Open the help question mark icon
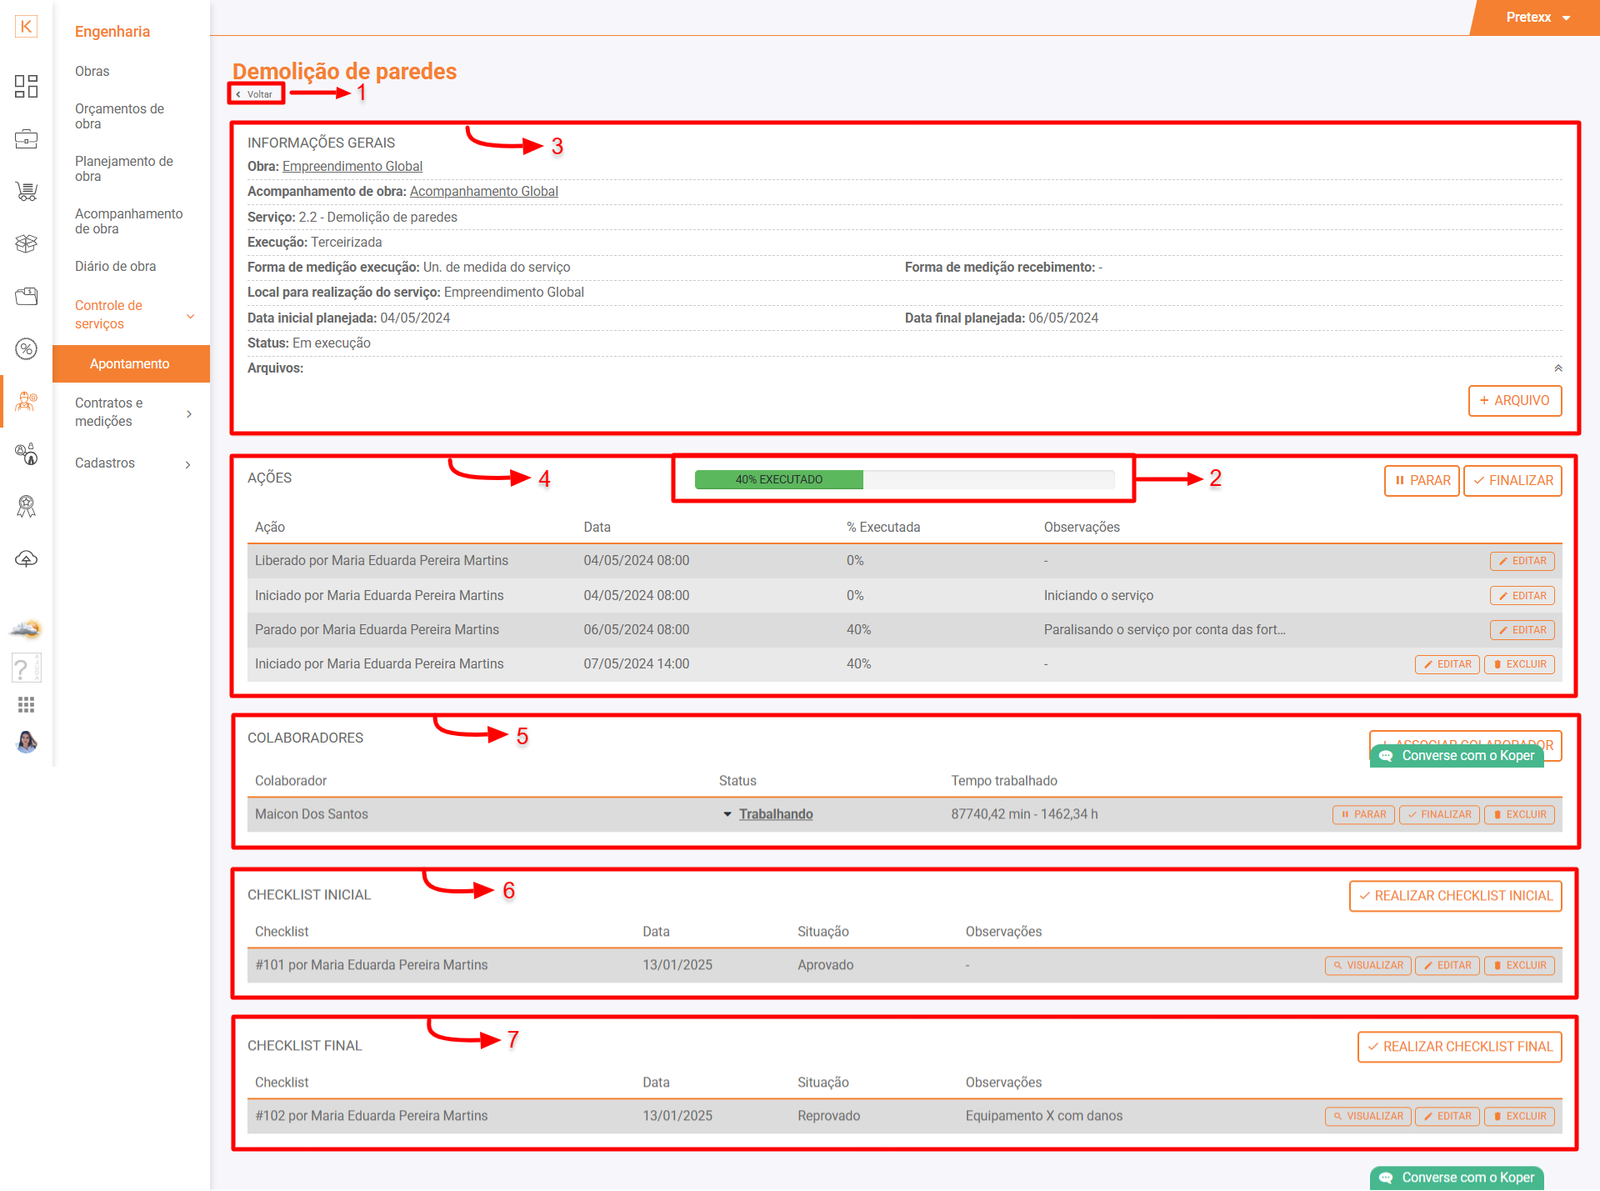 [24, 668]
